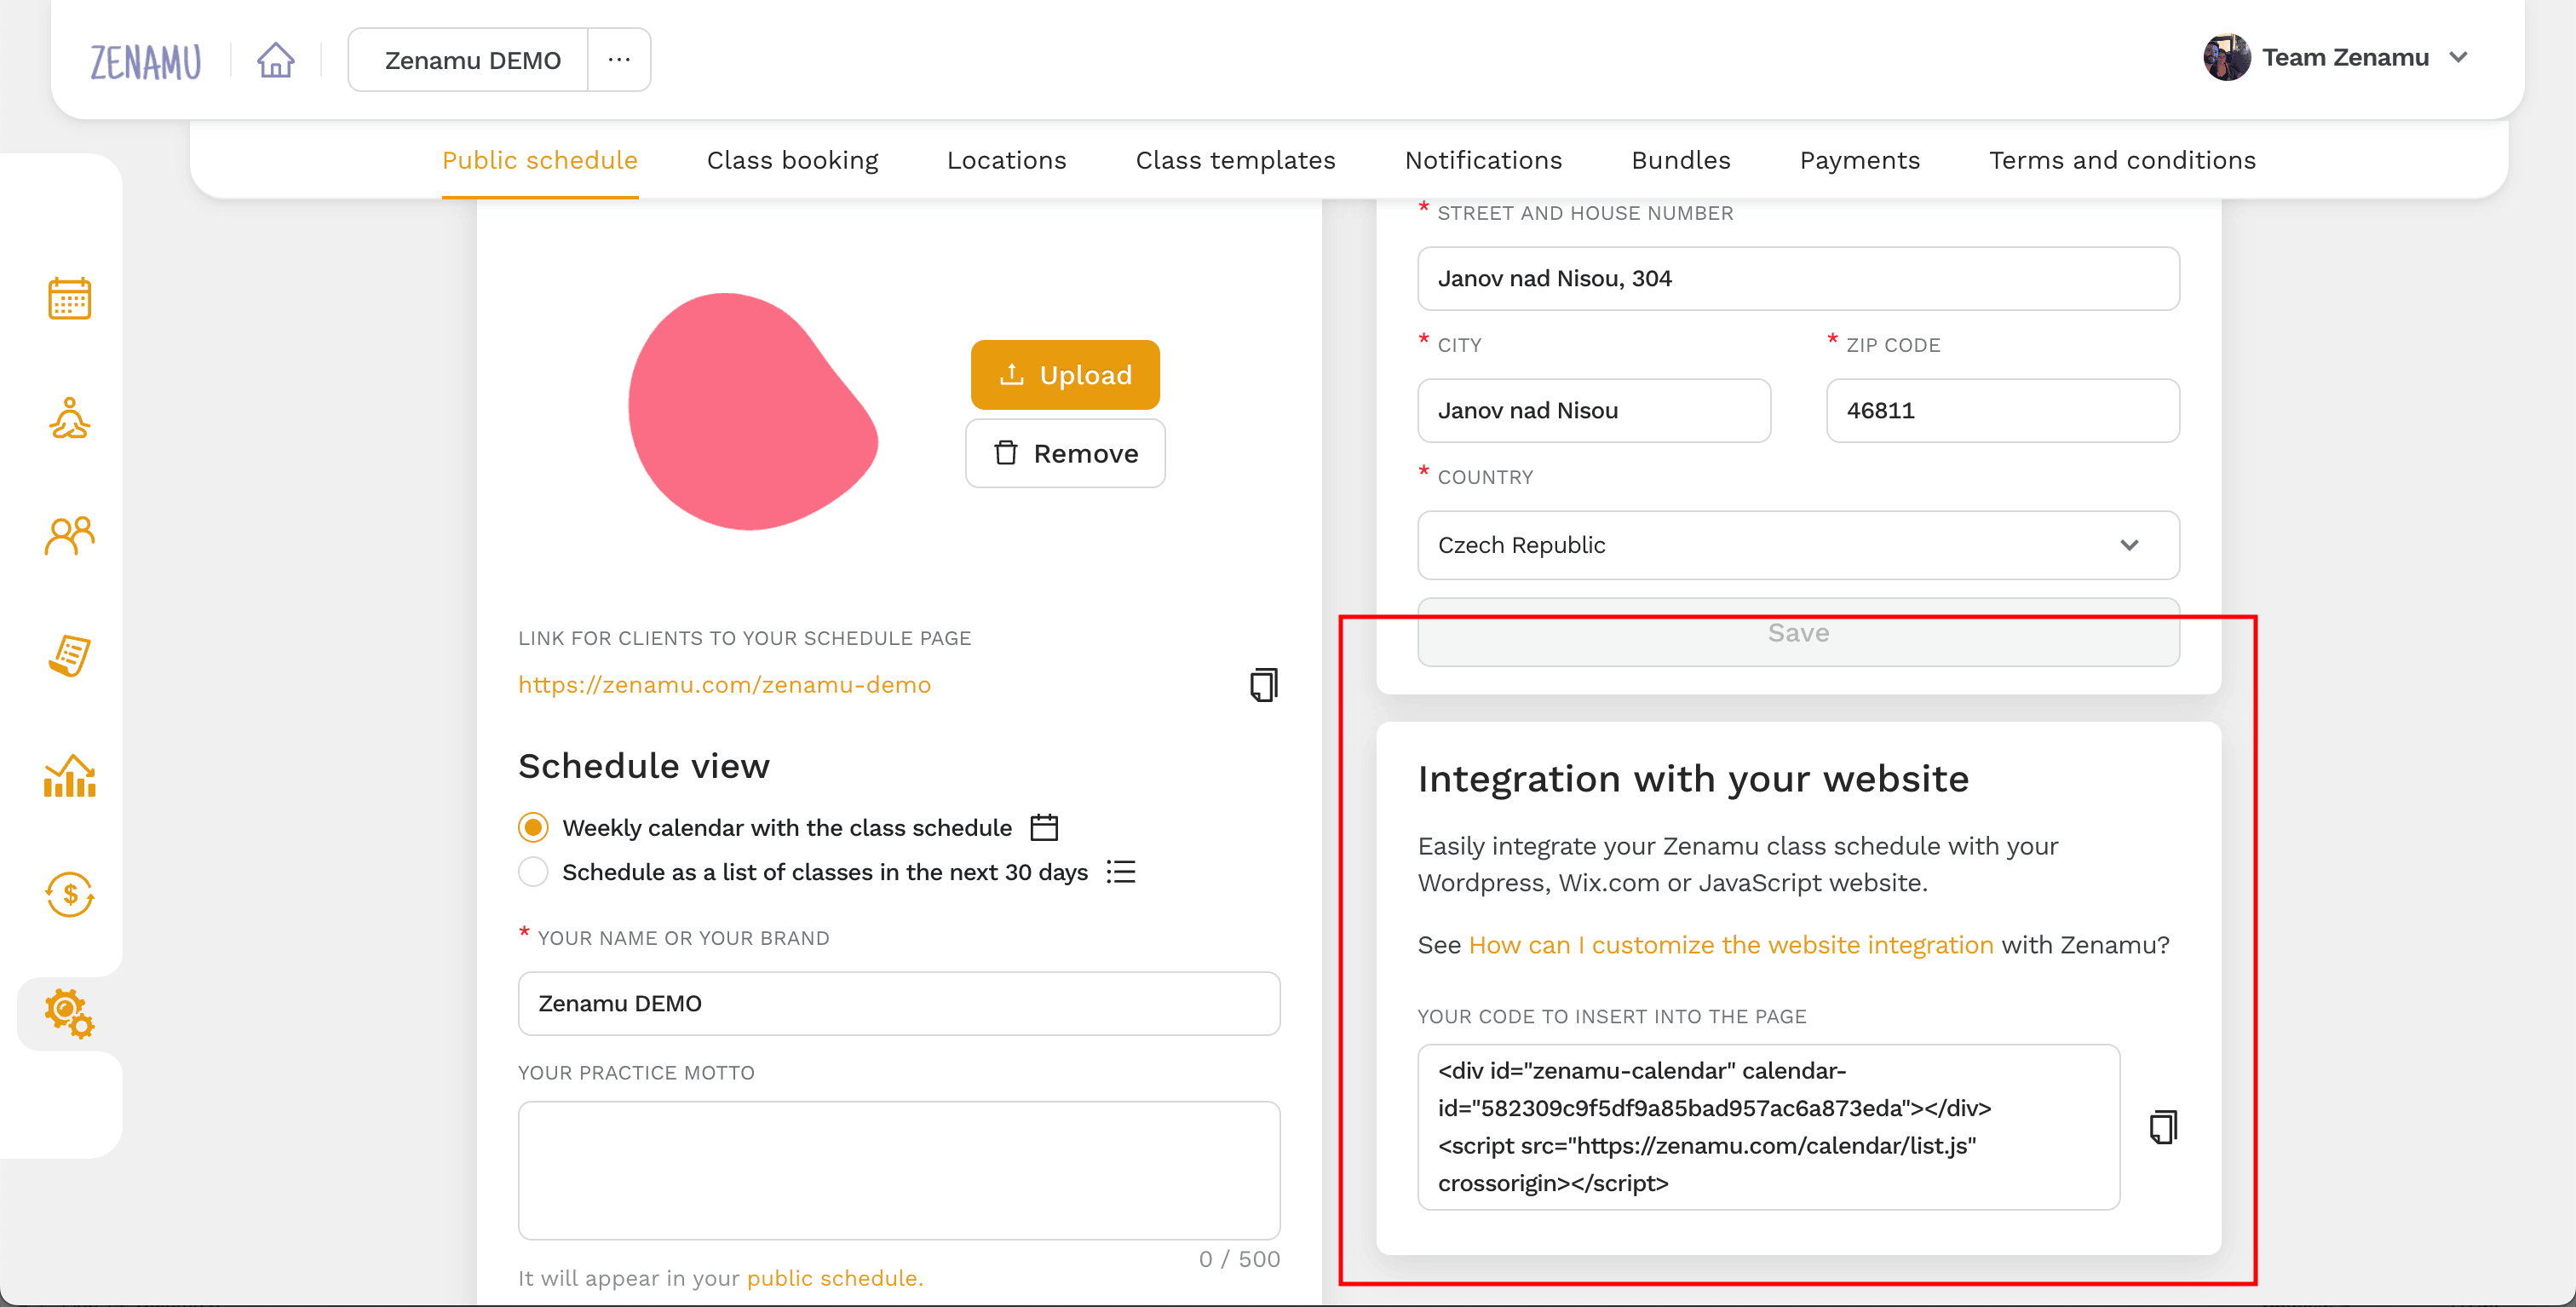Open the customize website integration help link
Viewport: 2576px width, 1307px height.
[x=1730, y=944]
